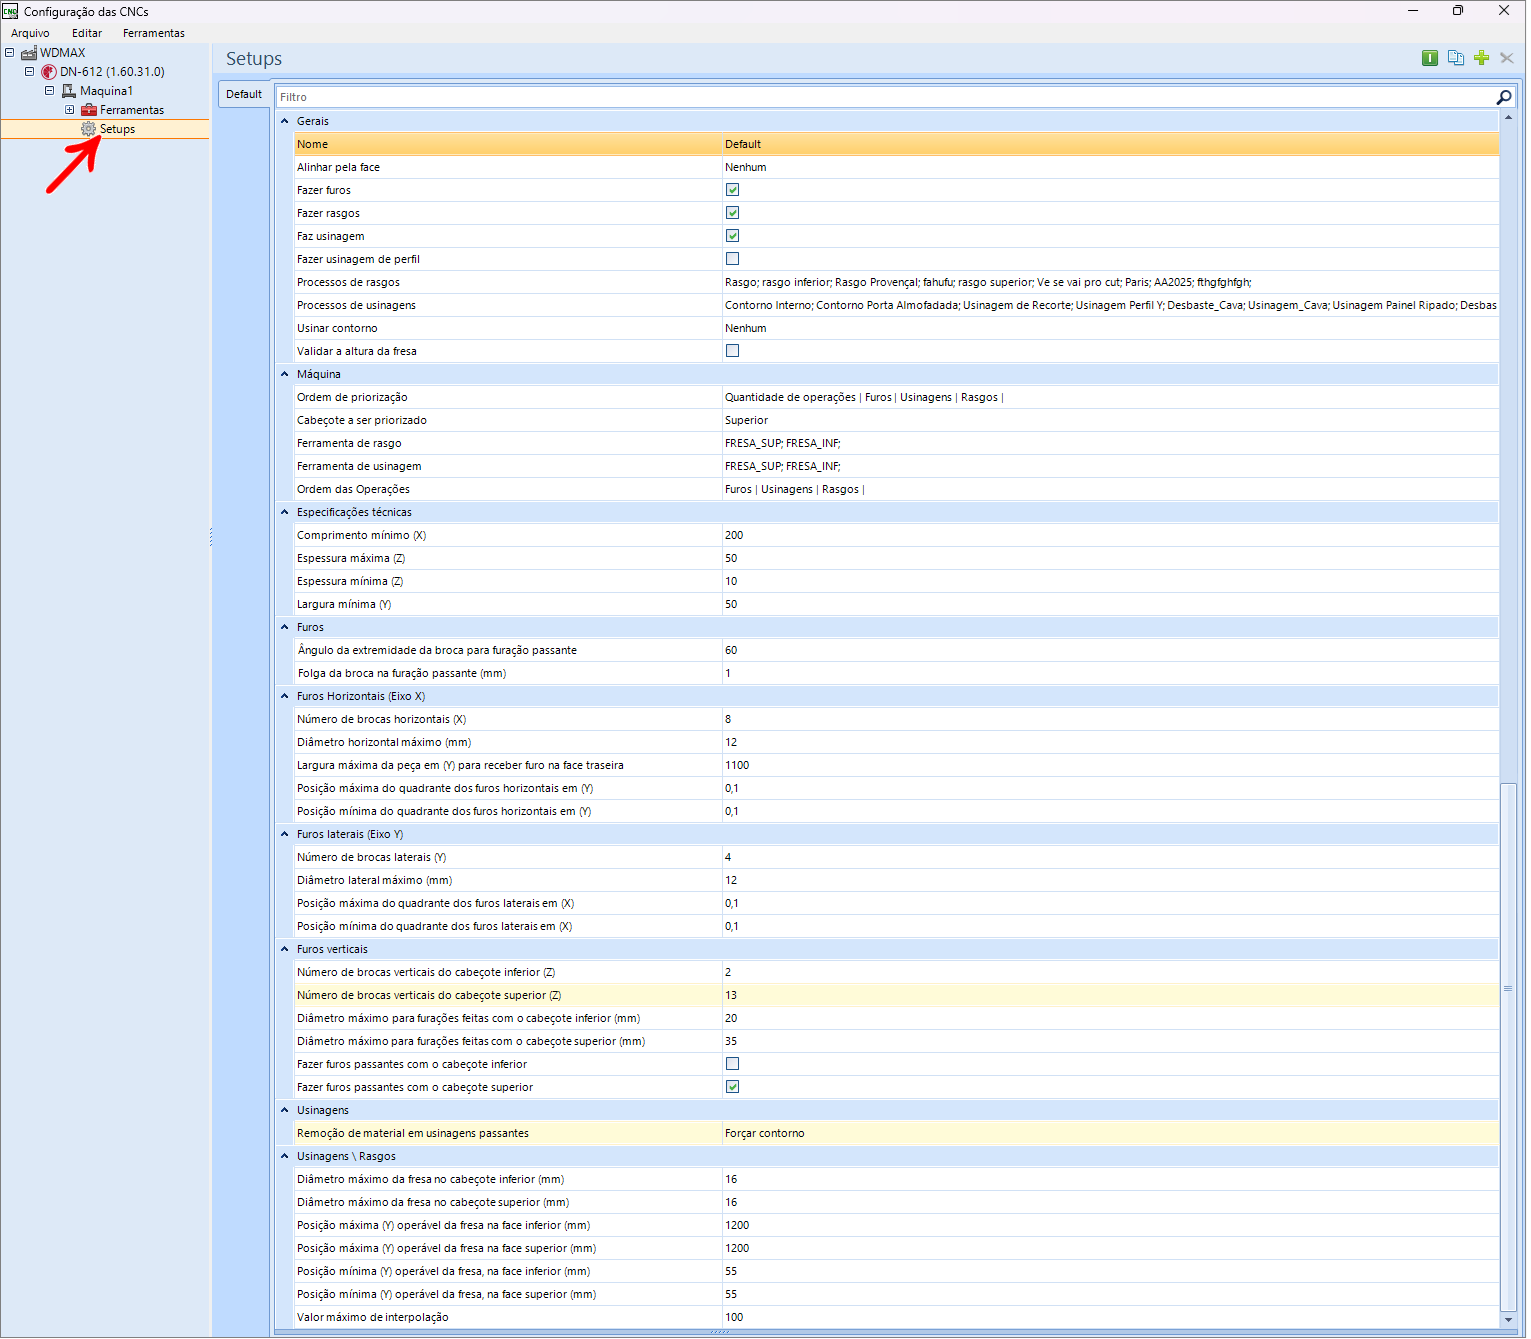Viewport: 1531px width, 1339px height.
Task: Click the magnifying glass search icon
Action: (1503, 97)
